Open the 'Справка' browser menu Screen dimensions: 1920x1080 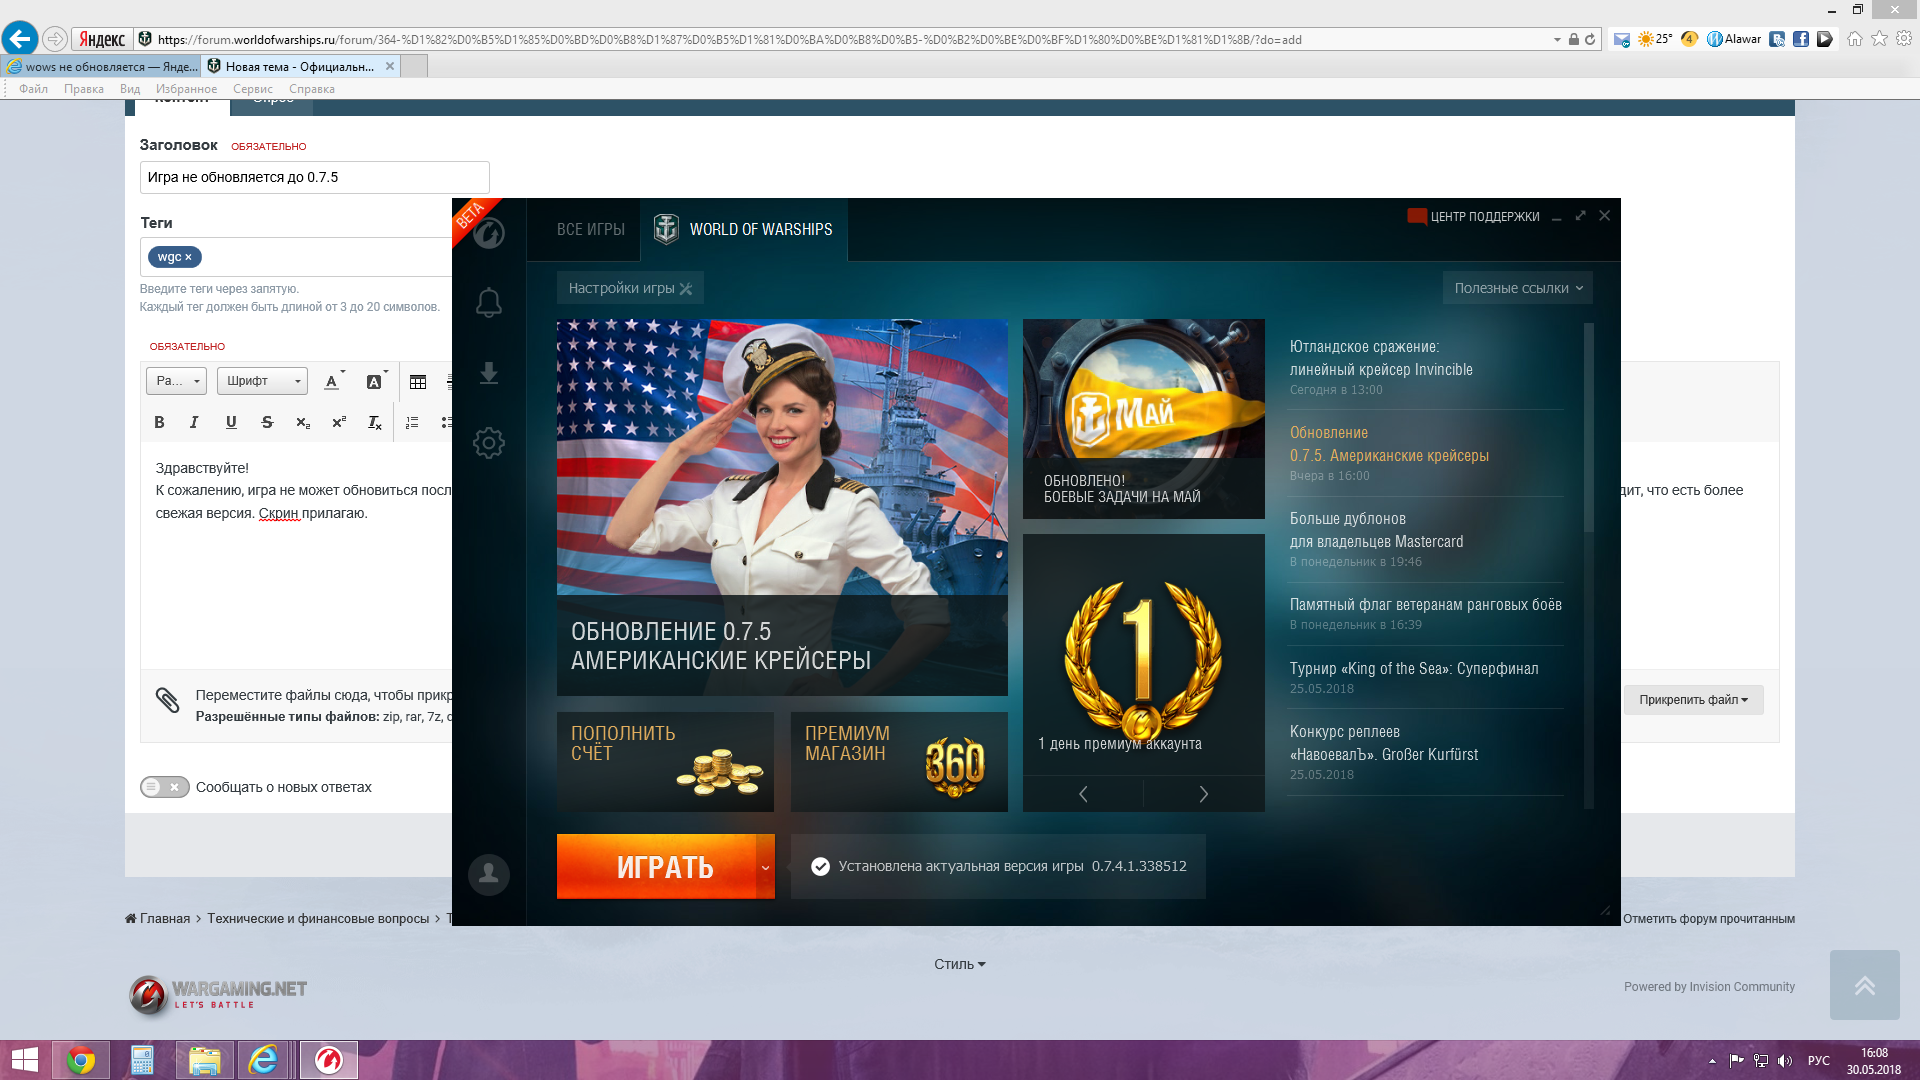click(312, 89)
